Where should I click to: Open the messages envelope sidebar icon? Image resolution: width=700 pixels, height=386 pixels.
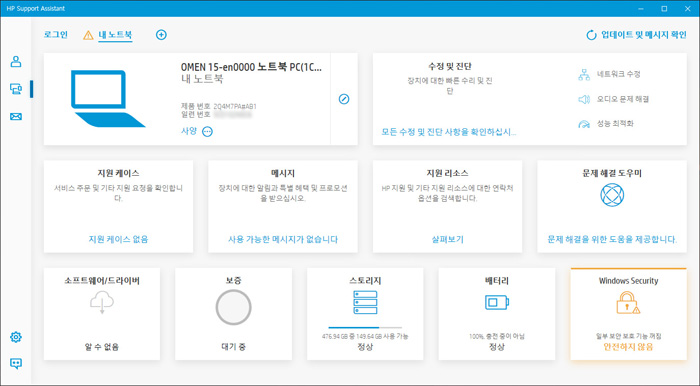16,116
